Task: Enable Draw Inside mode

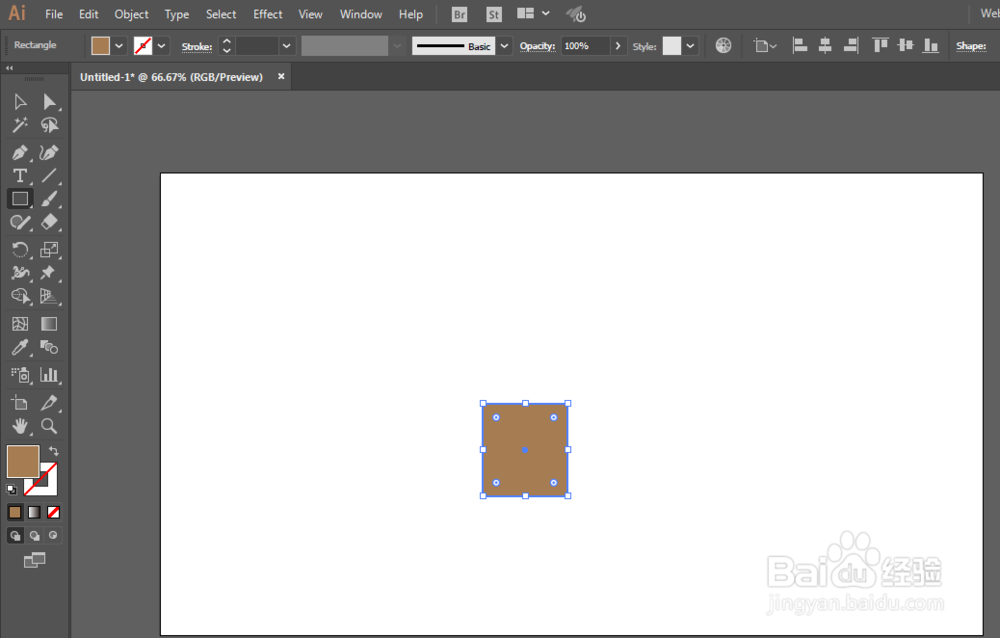Action: (x=53, y=535)
